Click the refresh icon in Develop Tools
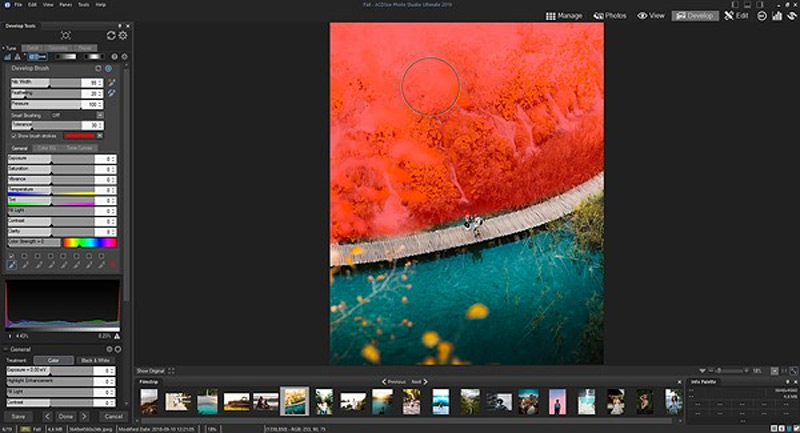800x433 pixels. (x=111, y=35)
